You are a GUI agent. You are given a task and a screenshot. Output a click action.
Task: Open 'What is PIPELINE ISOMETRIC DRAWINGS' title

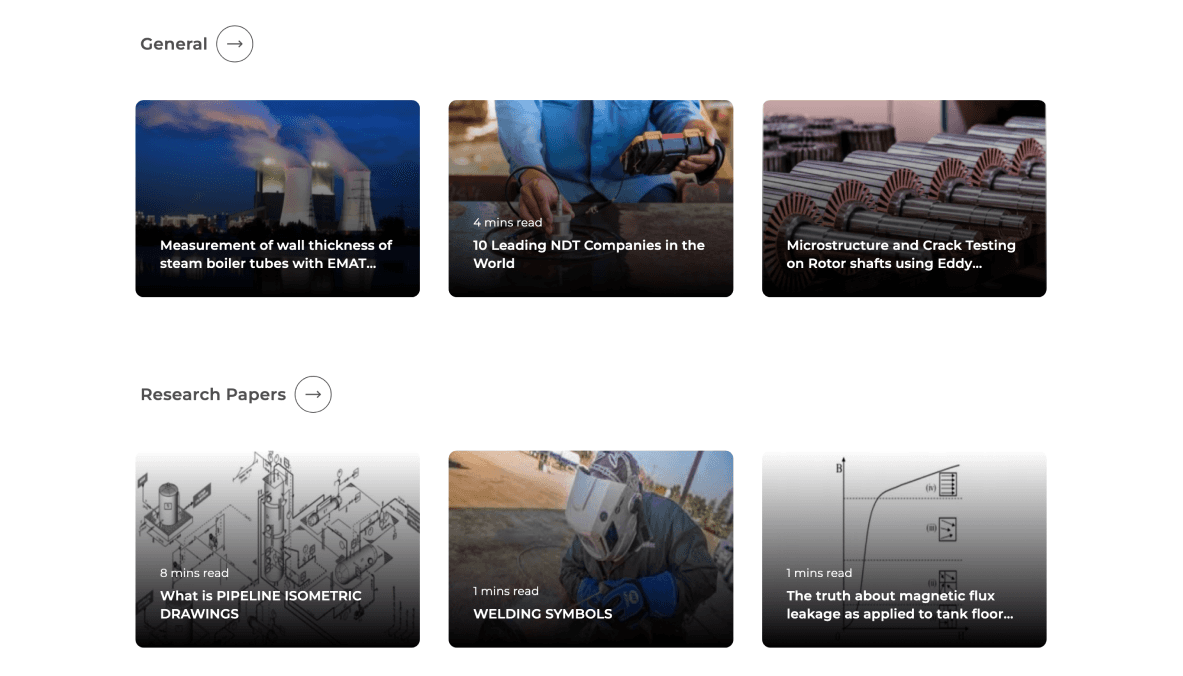pyautogui.click(x=260, y=605)
